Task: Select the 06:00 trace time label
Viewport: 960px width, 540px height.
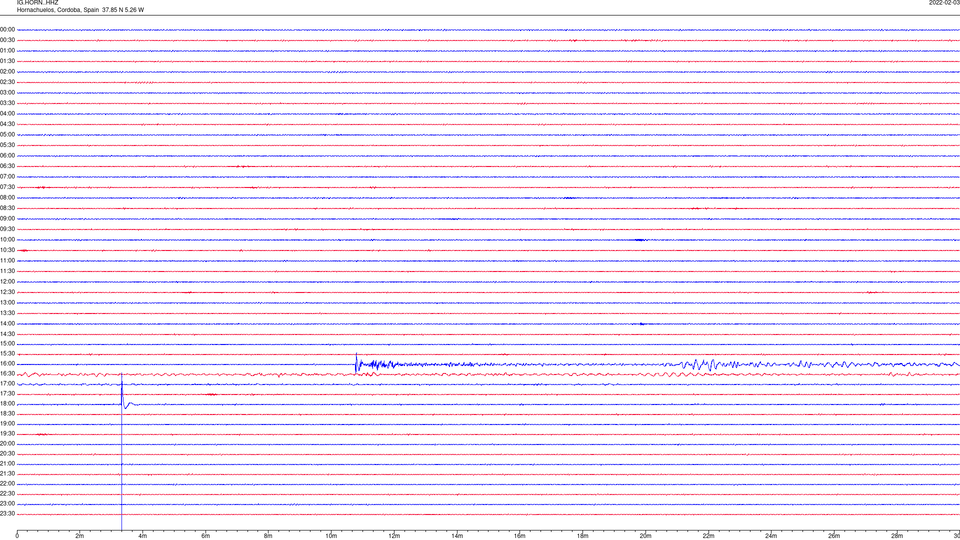Action: [x=7, y=156]
